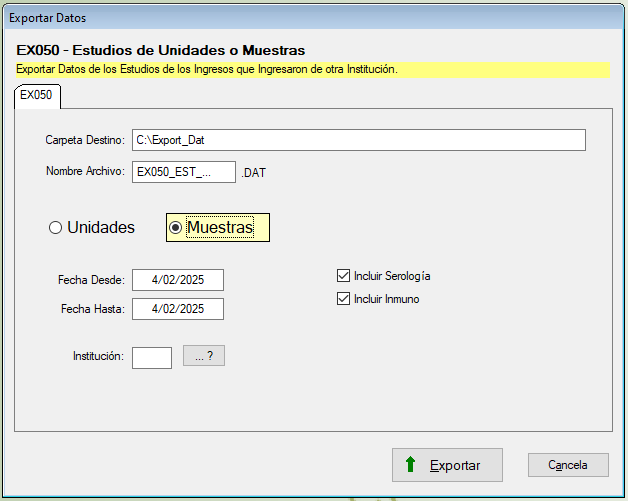Click the 'Carpeta Destino:' label
628x501 pixels.
pos(84,140)
